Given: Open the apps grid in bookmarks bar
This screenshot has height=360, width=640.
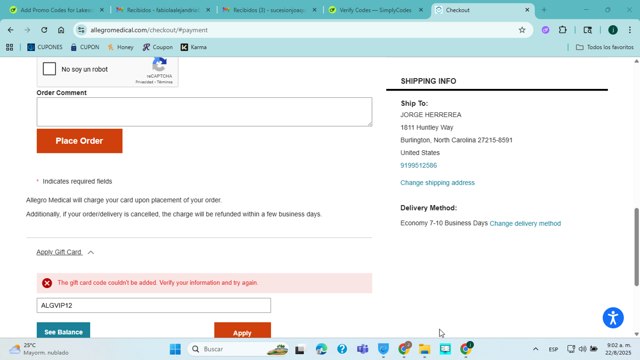Looking at the screenshot, I should coord(9,47).
